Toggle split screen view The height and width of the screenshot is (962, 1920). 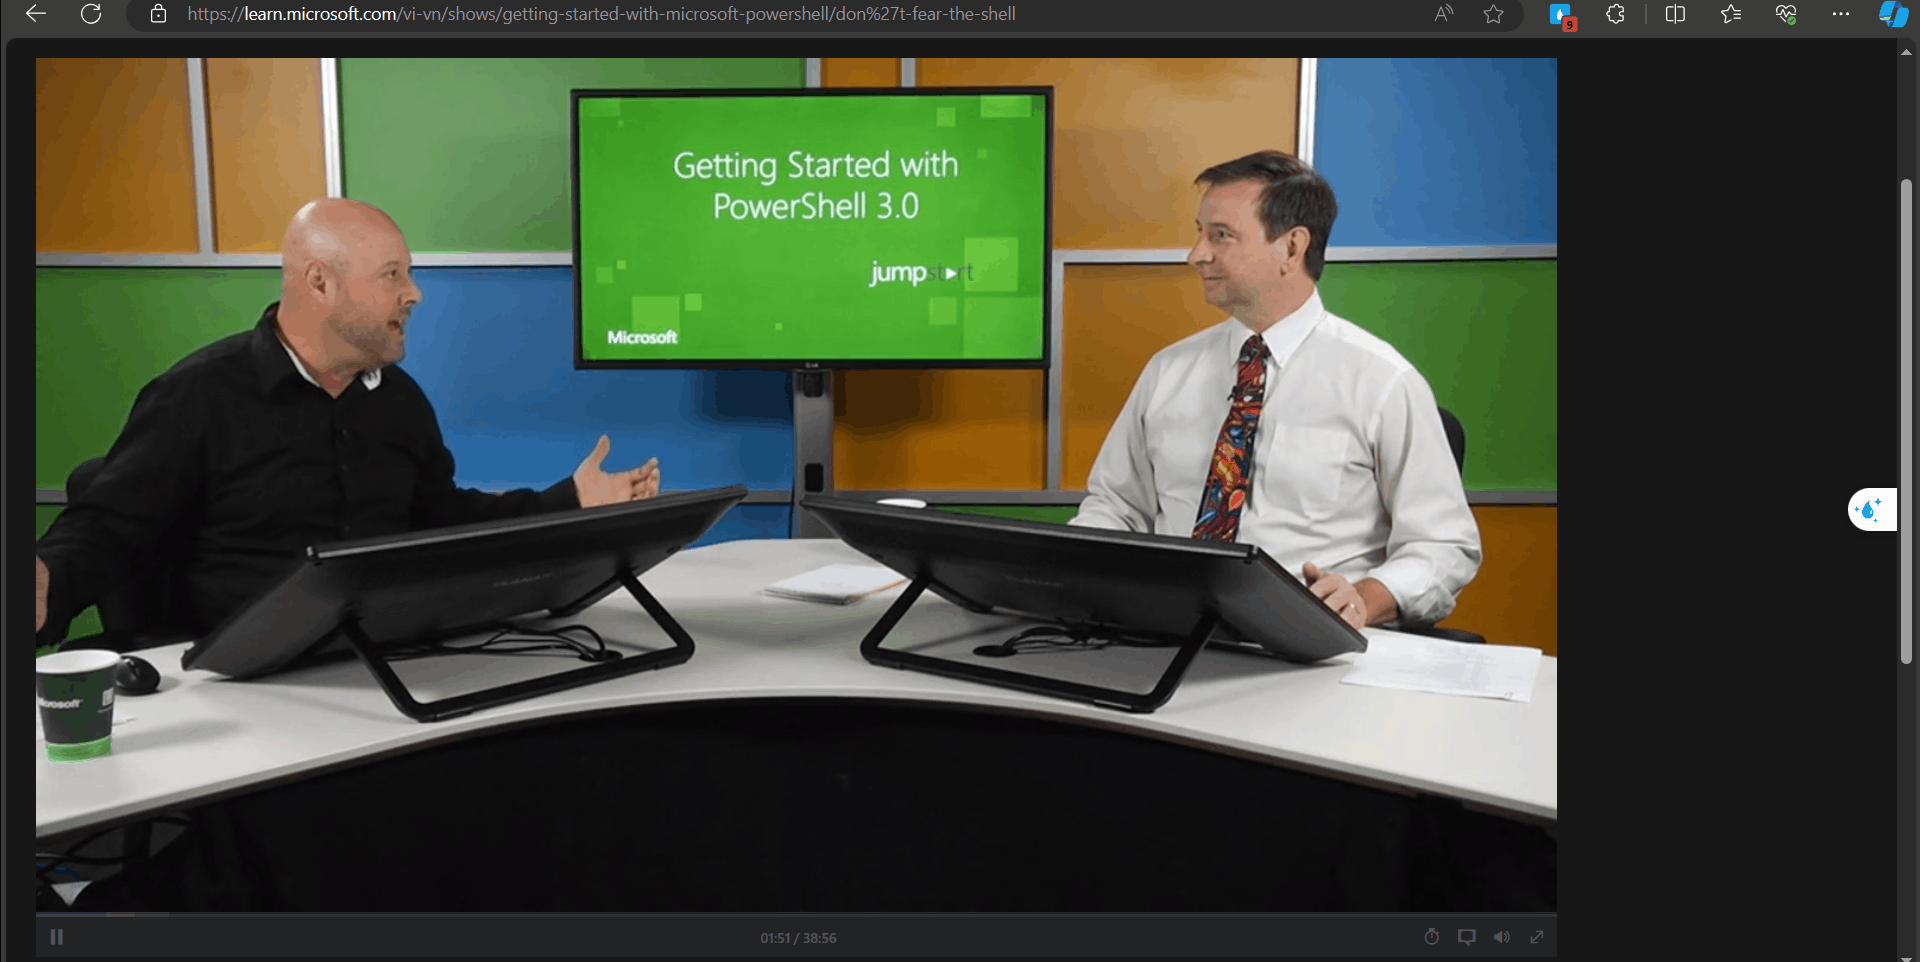[1676, 14]
